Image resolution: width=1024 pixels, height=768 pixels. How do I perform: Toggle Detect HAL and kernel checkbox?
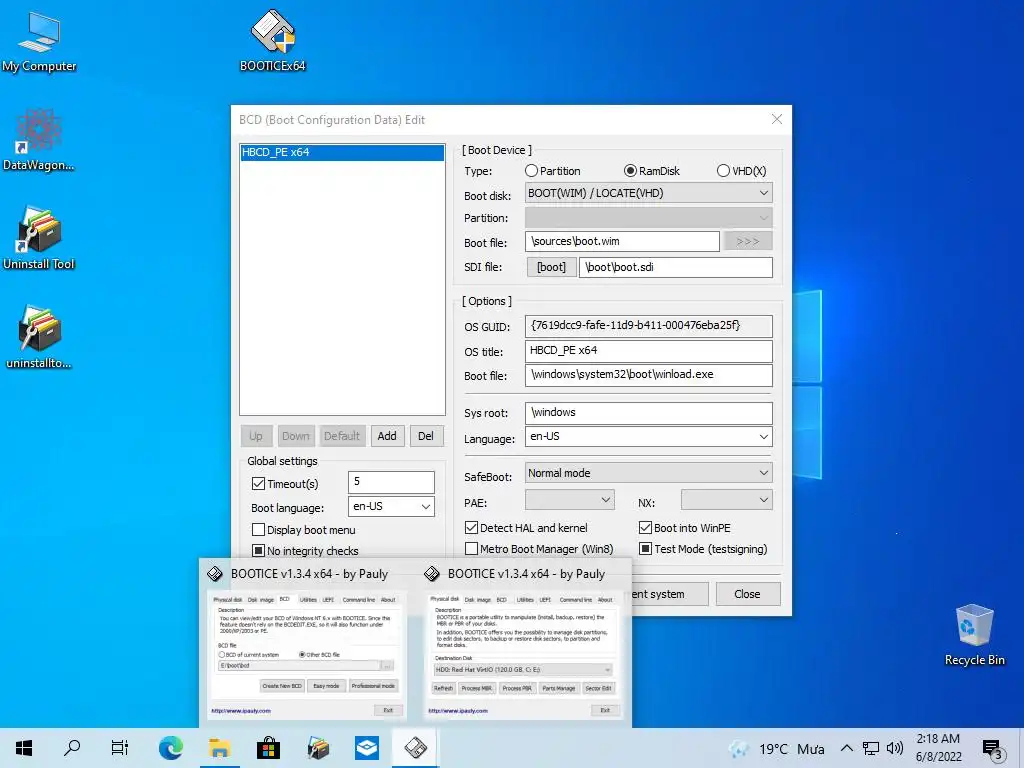coord(472,527)
